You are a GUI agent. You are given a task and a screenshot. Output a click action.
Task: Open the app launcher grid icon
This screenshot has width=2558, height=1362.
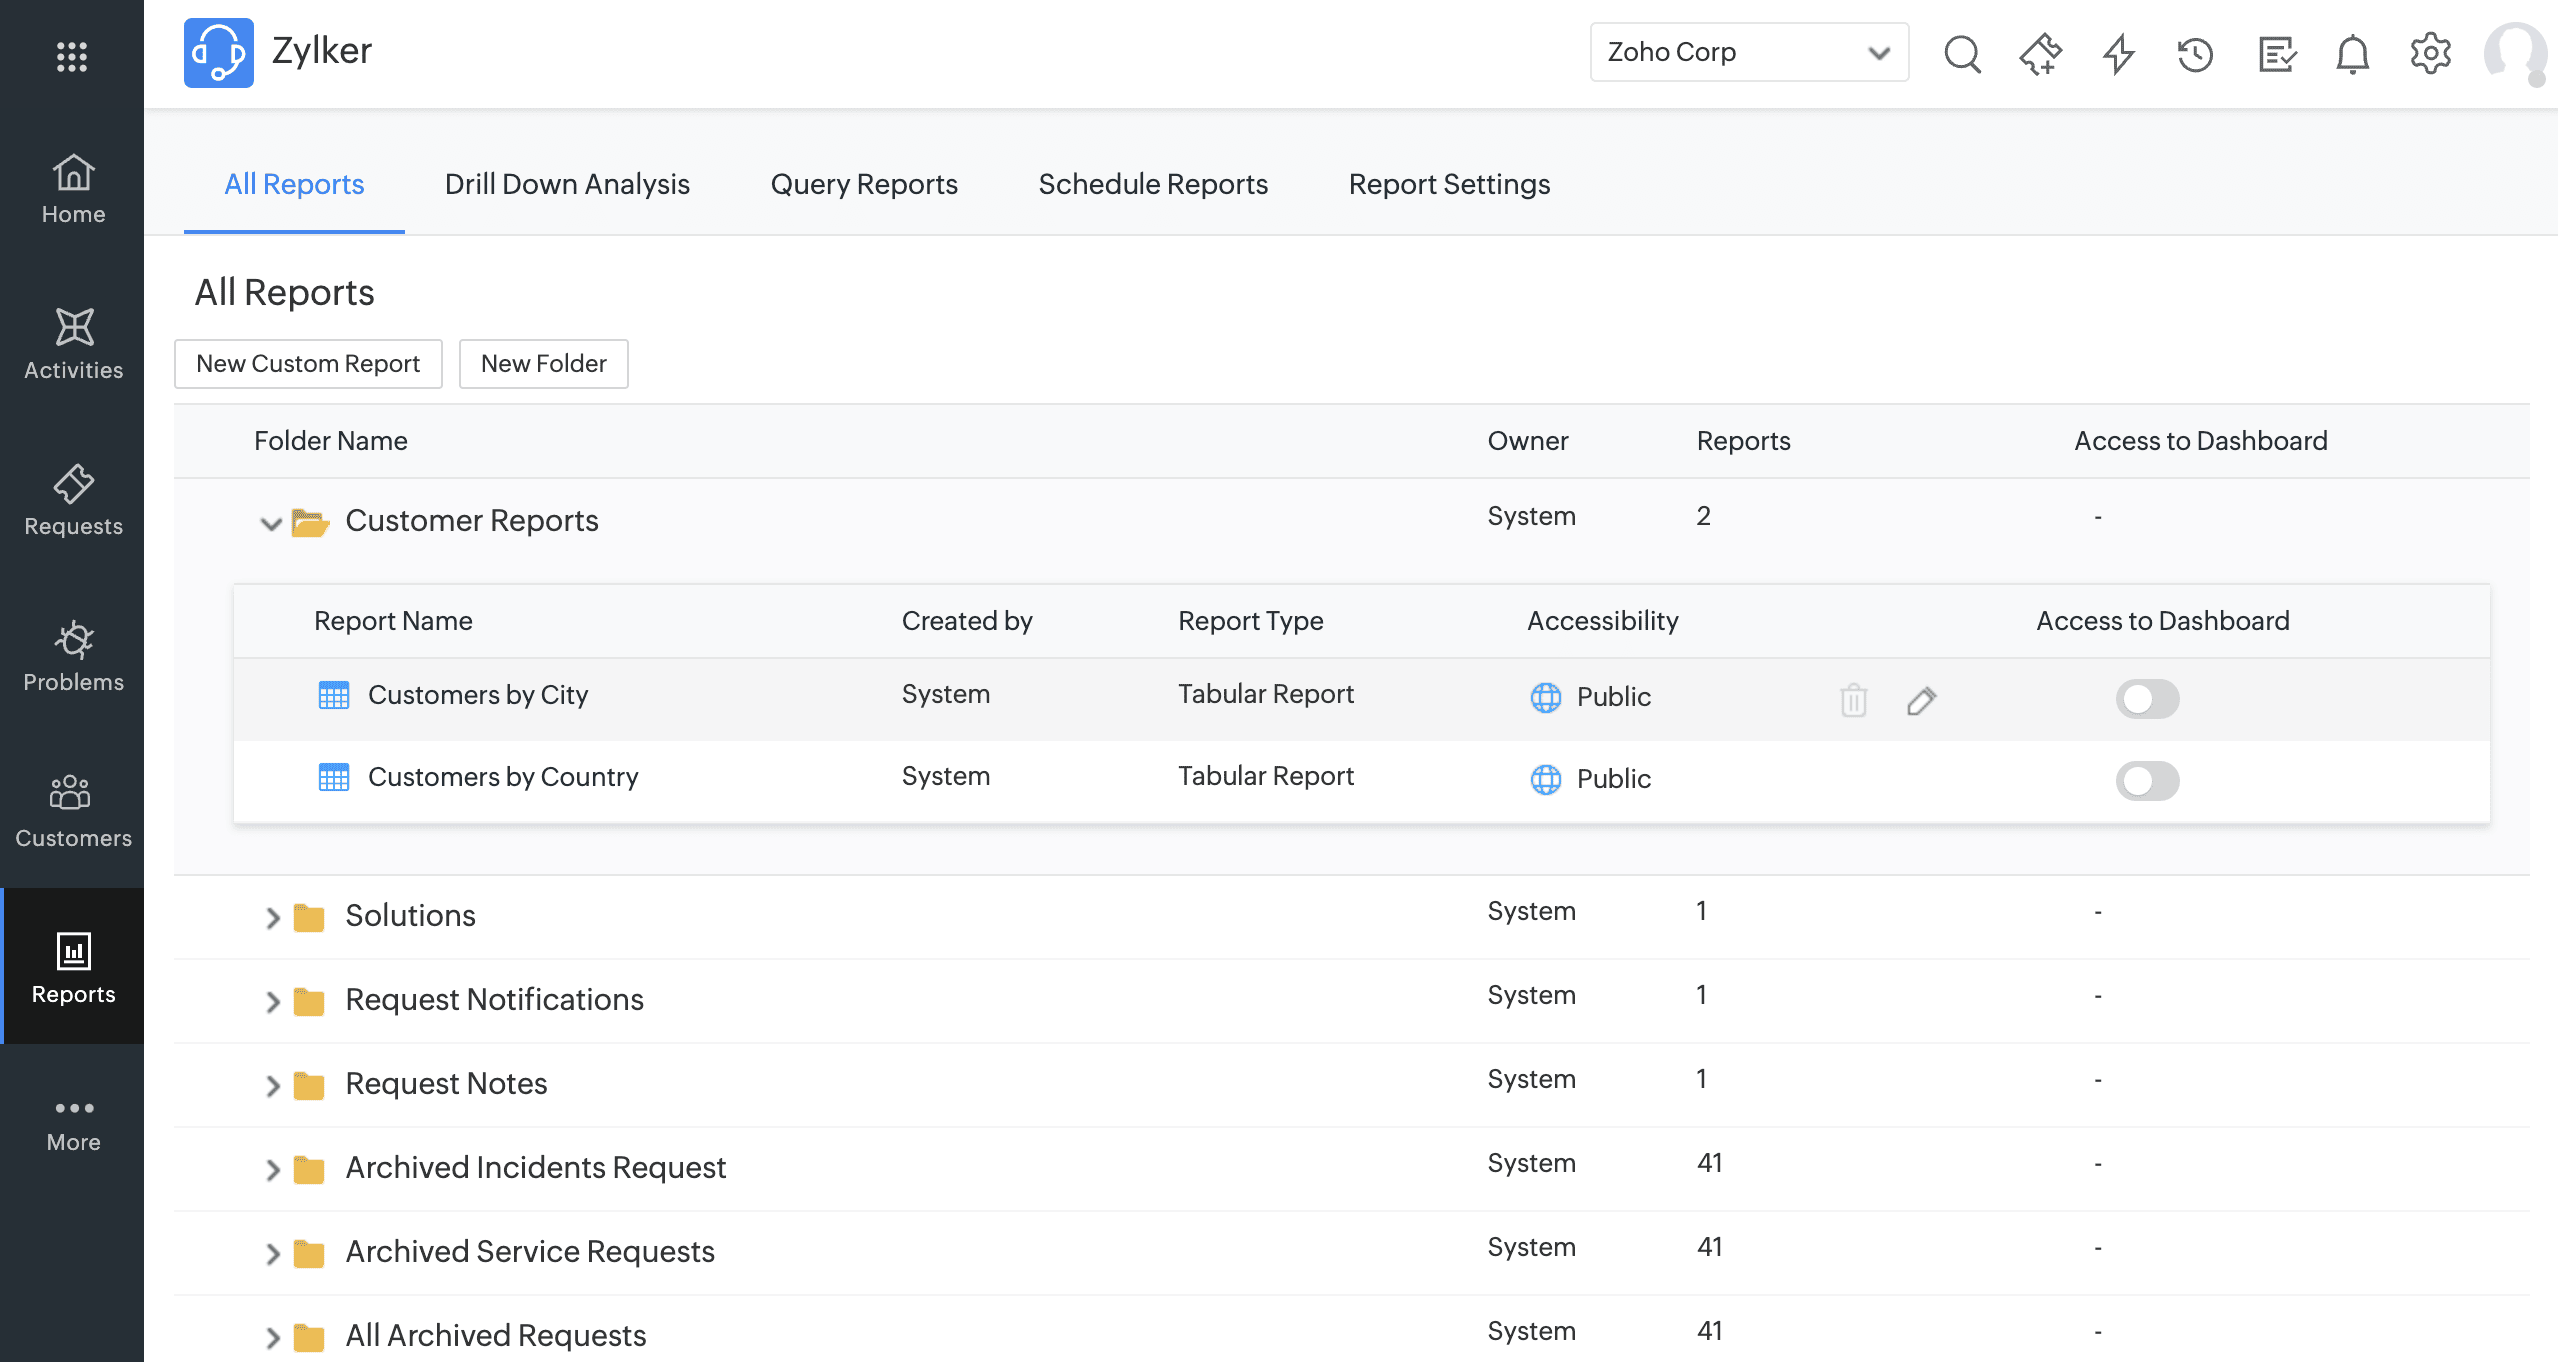point(72,56)
